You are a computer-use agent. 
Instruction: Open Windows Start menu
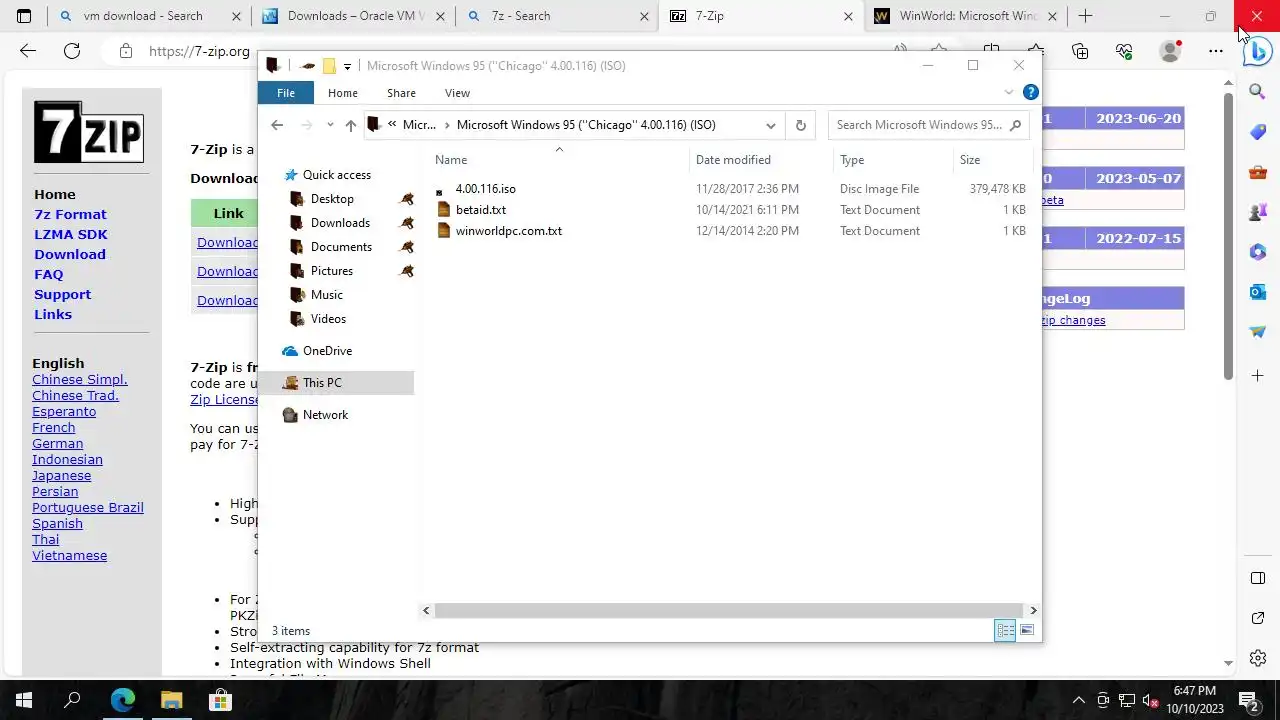click(24, 700)
